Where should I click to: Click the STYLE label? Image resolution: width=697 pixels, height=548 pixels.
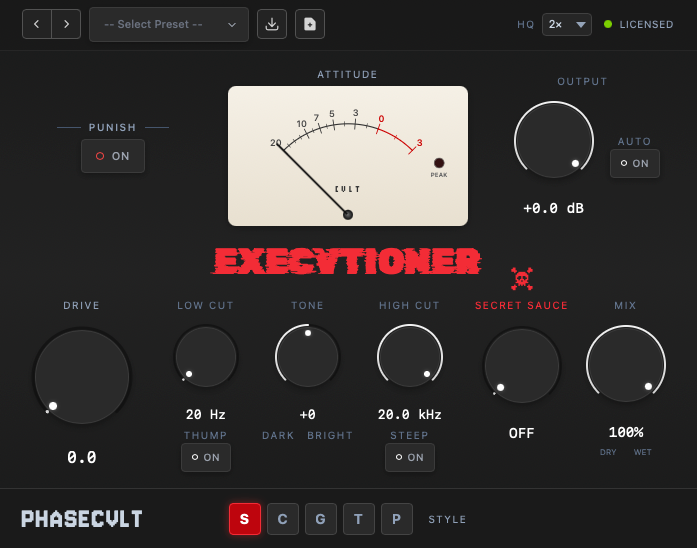pyautogui.click(x=447, y=520)
